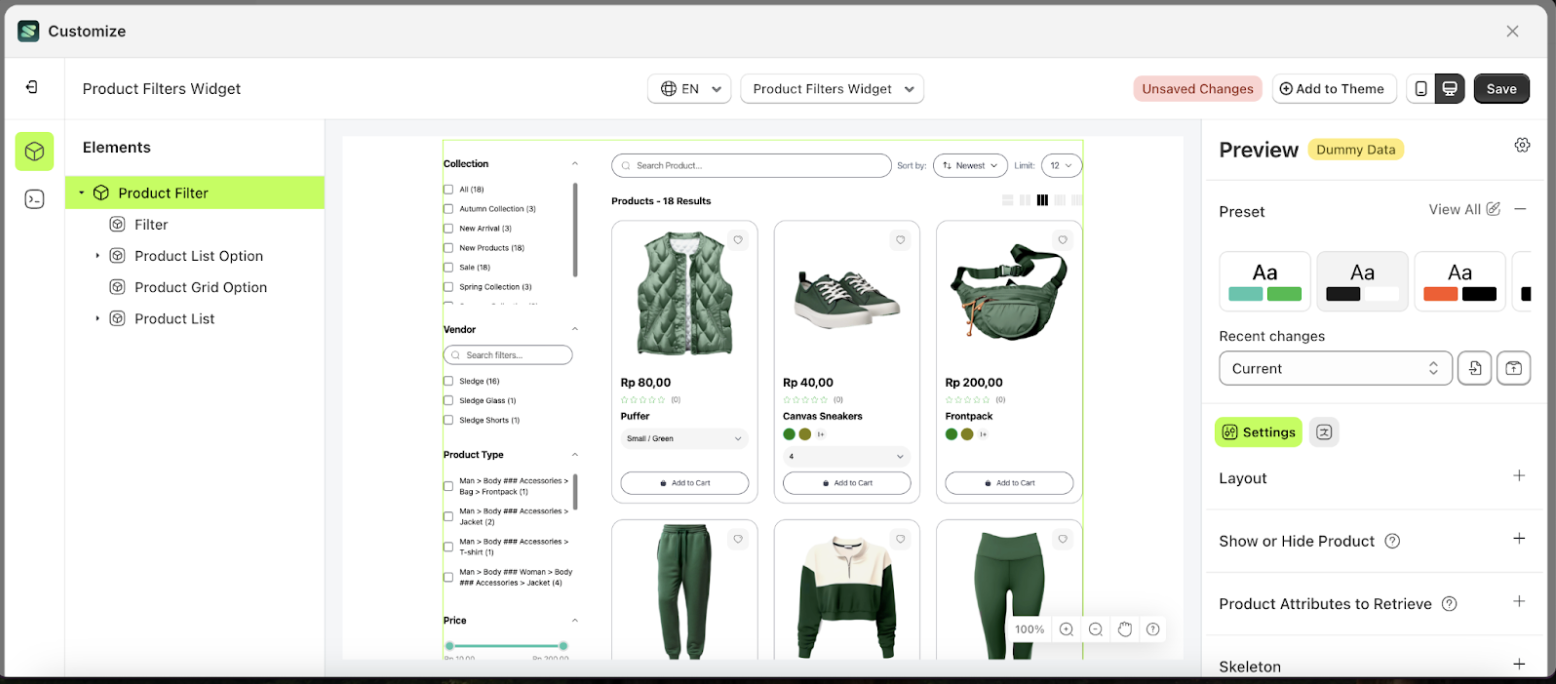Switch to the Settings tab

[1258, 432]
